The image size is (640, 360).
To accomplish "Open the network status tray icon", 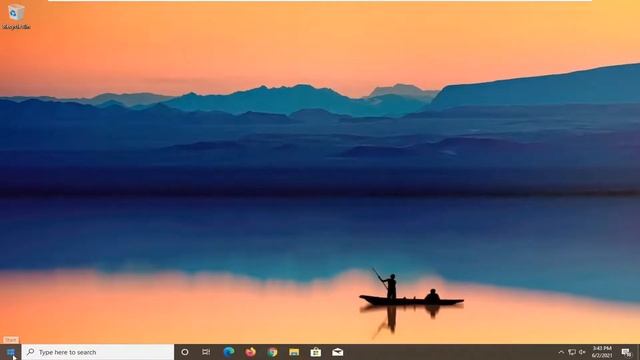I will pos(572,352).
